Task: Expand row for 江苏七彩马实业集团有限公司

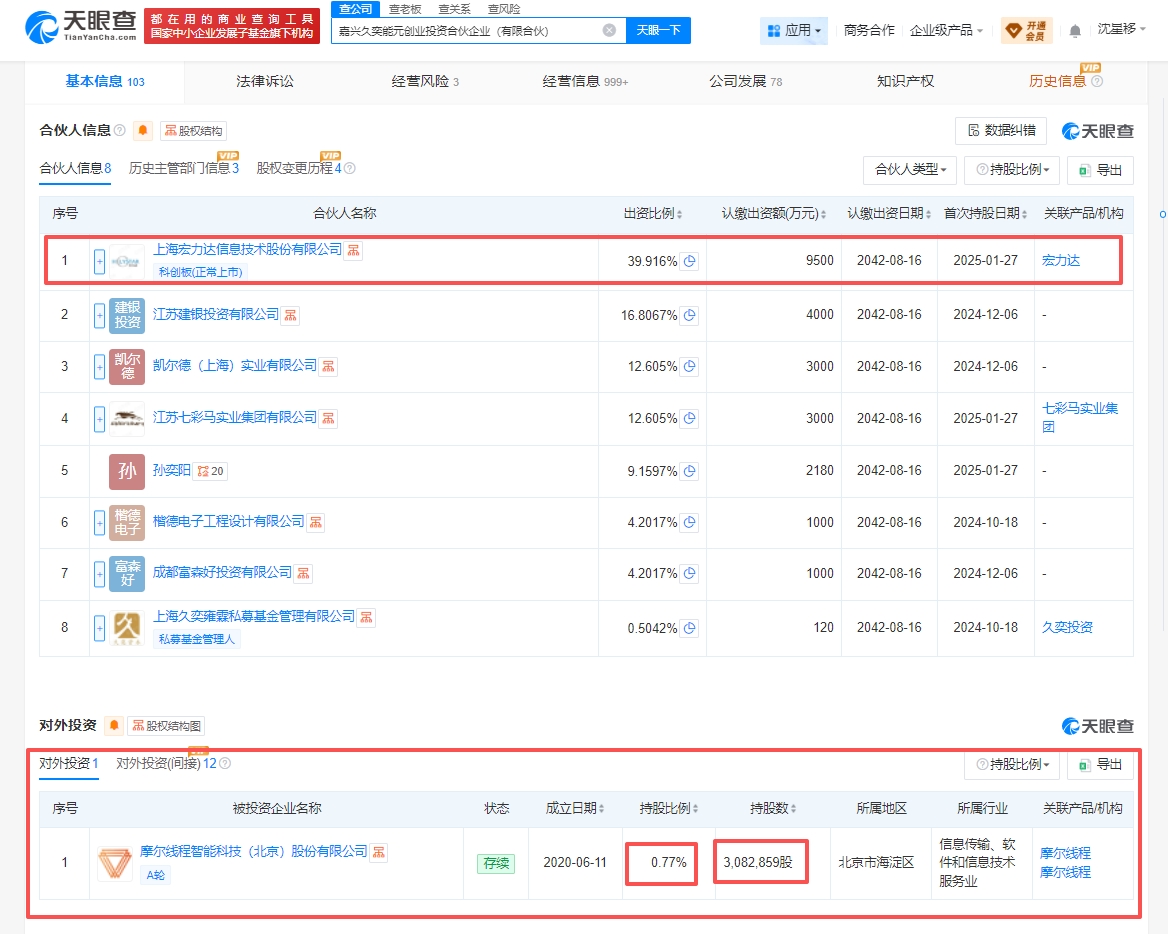Action: click(99, 419)
